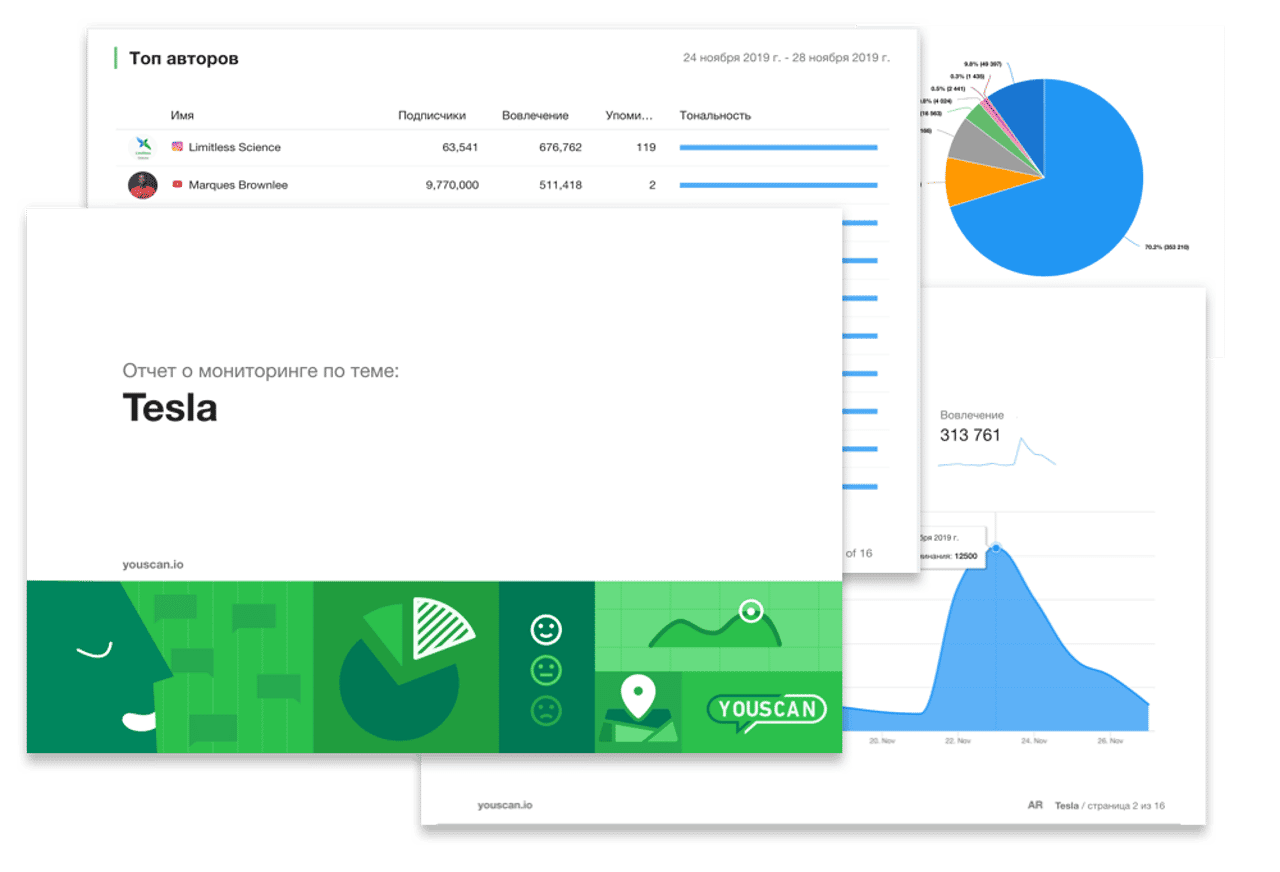Click the 9,770,000 subscribers value
This screenshot has width=1280, height=872.
click(x=452, y=185)
